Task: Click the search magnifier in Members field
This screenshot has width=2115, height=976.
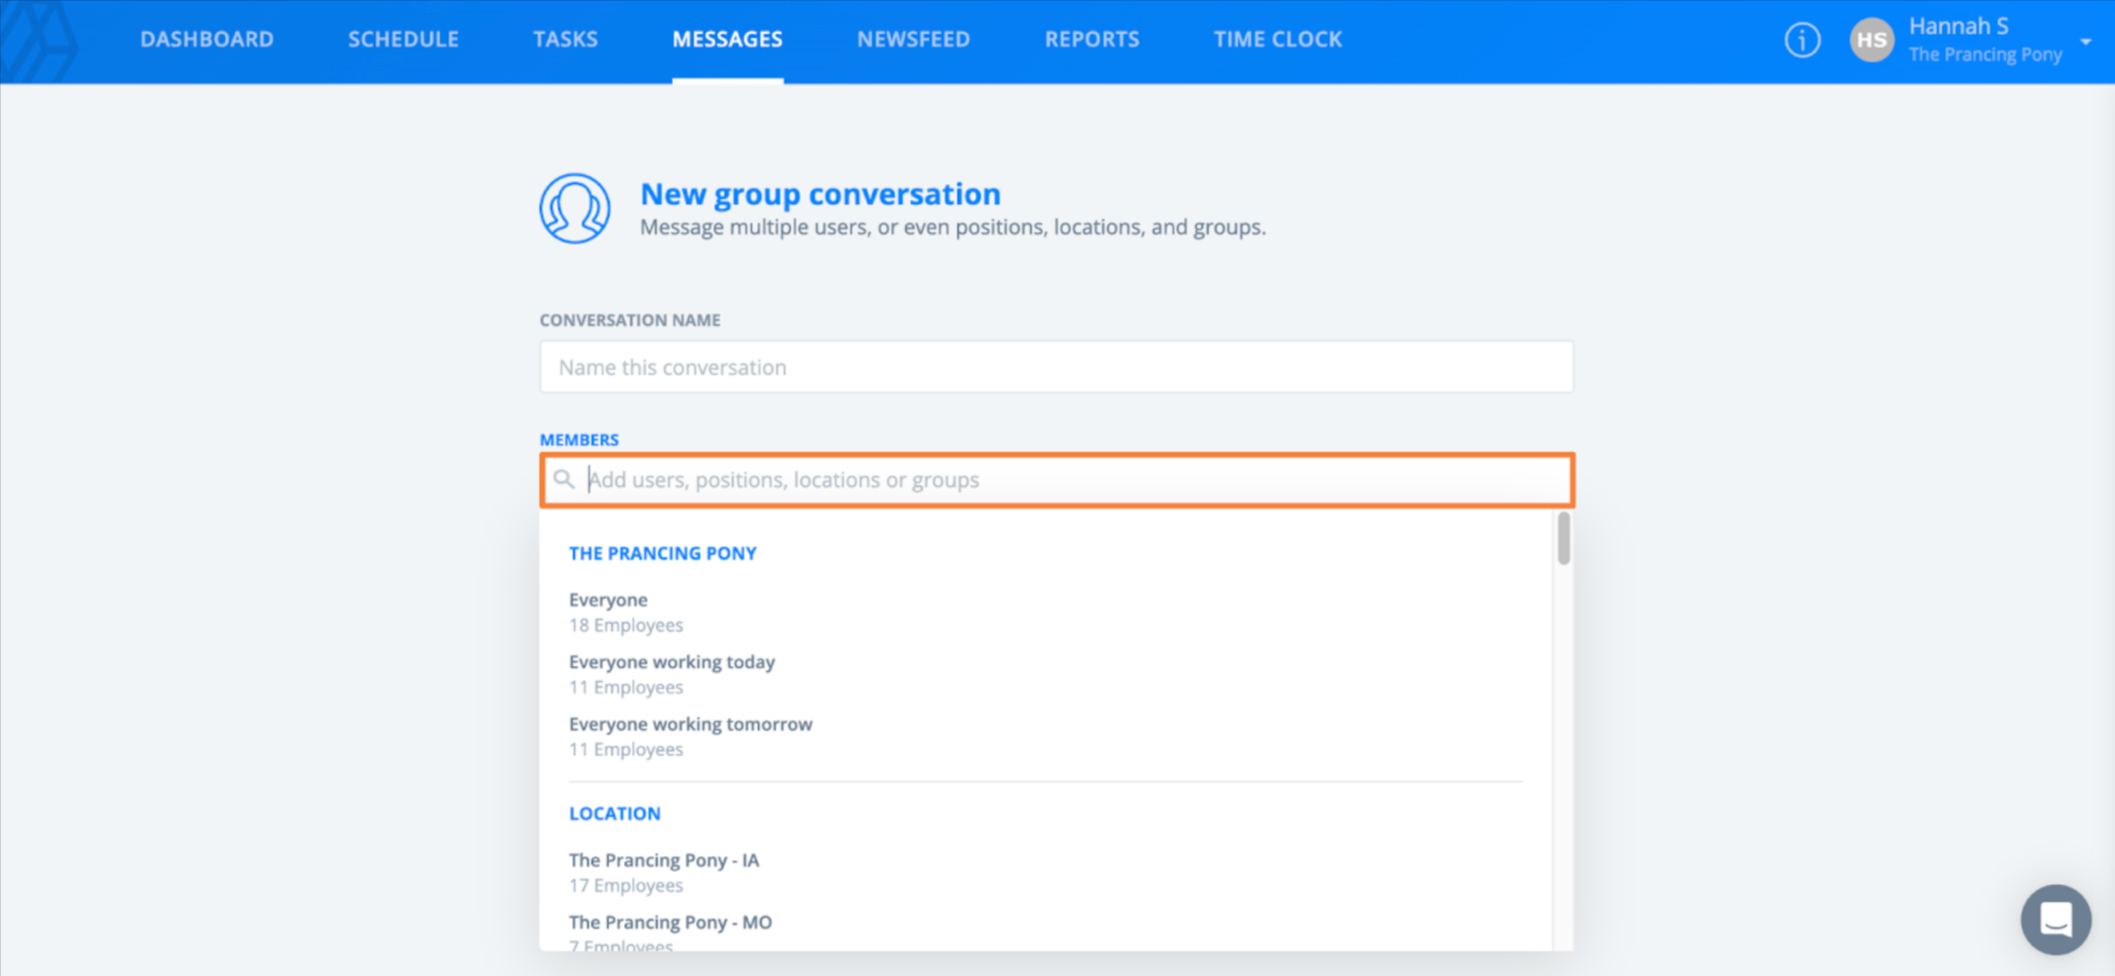Action: 564,480
